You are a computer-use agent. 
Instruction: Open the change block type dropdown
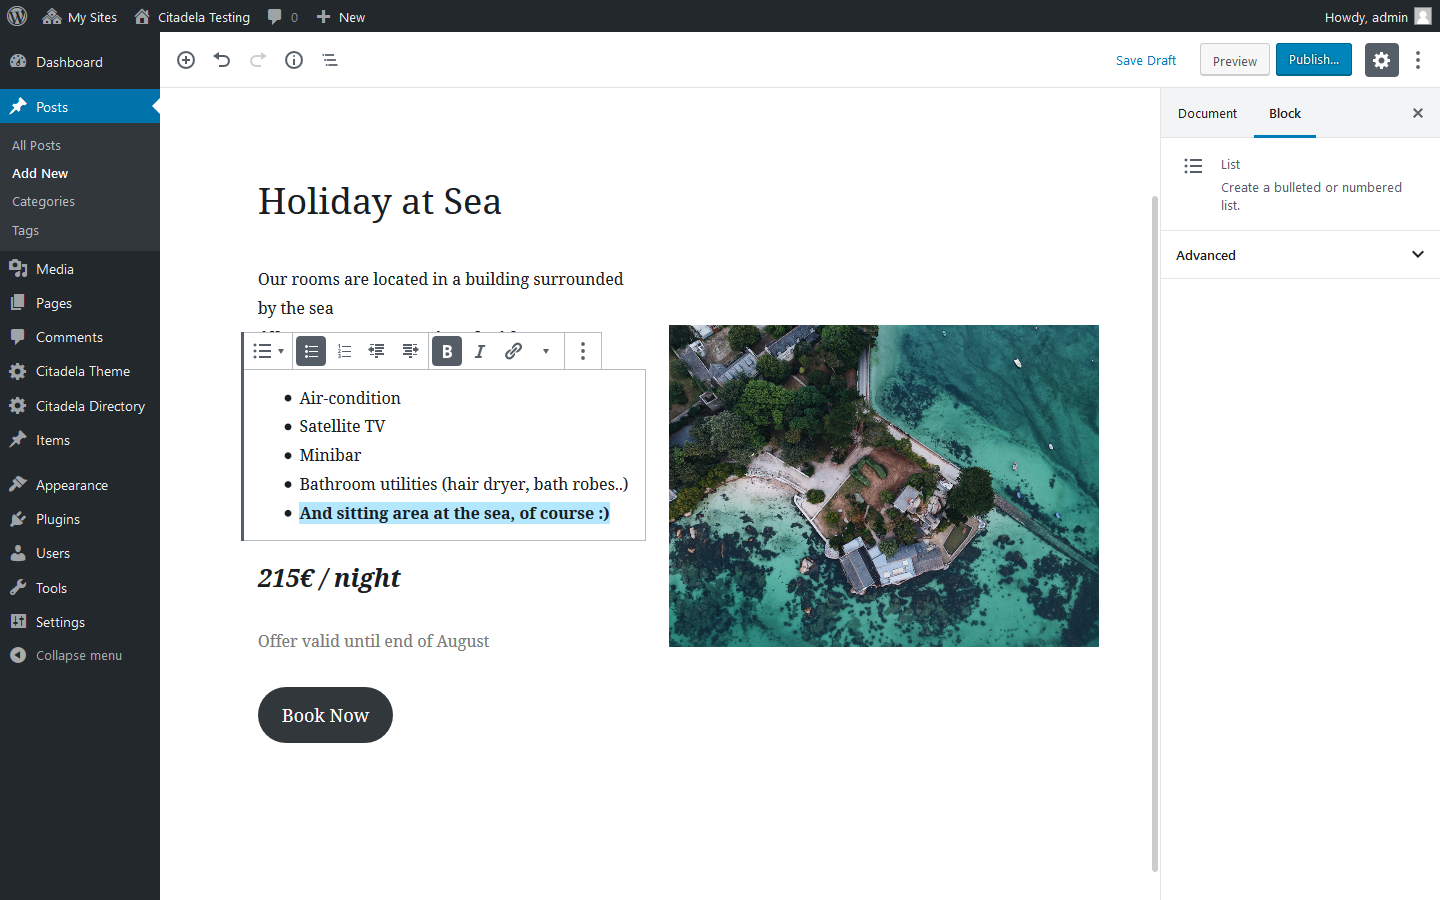(268, 351)
